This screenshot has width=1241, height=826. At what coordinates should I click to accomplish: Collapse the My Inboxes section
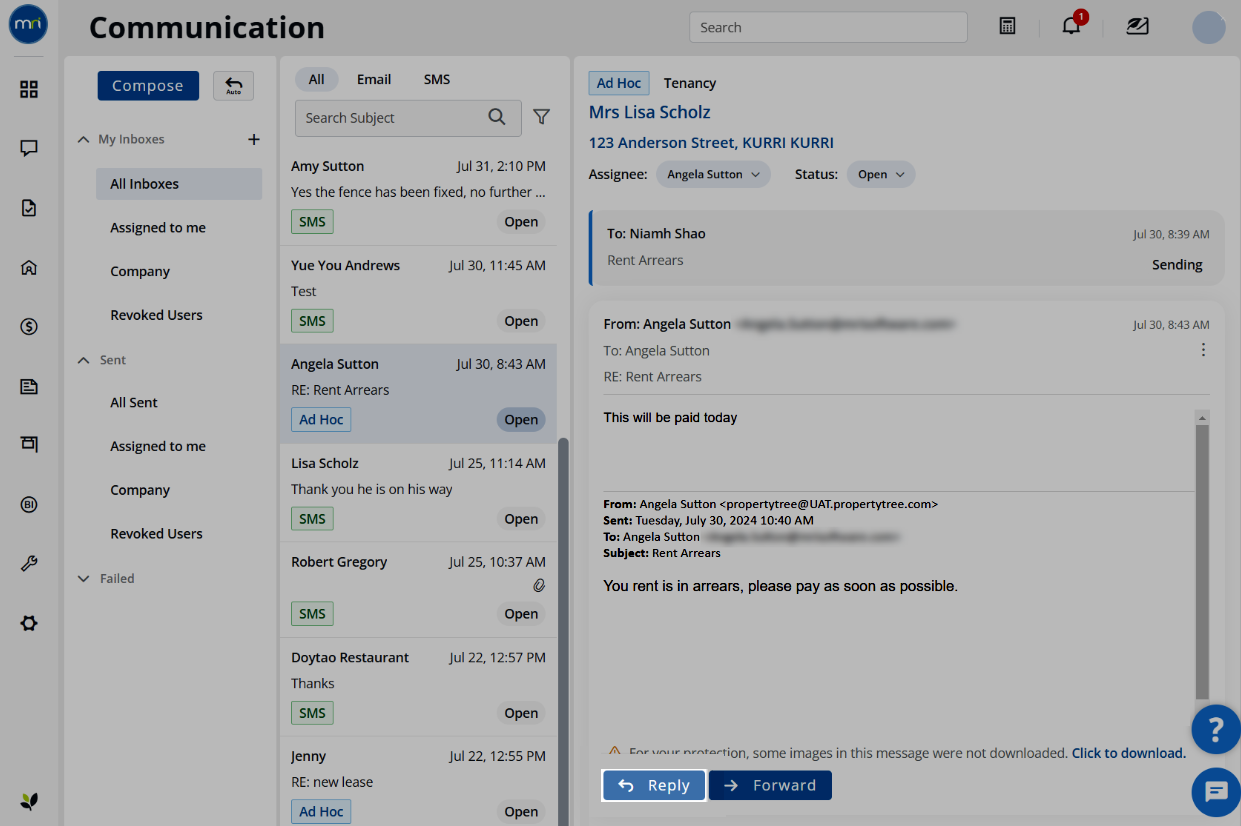pos(83,139)
